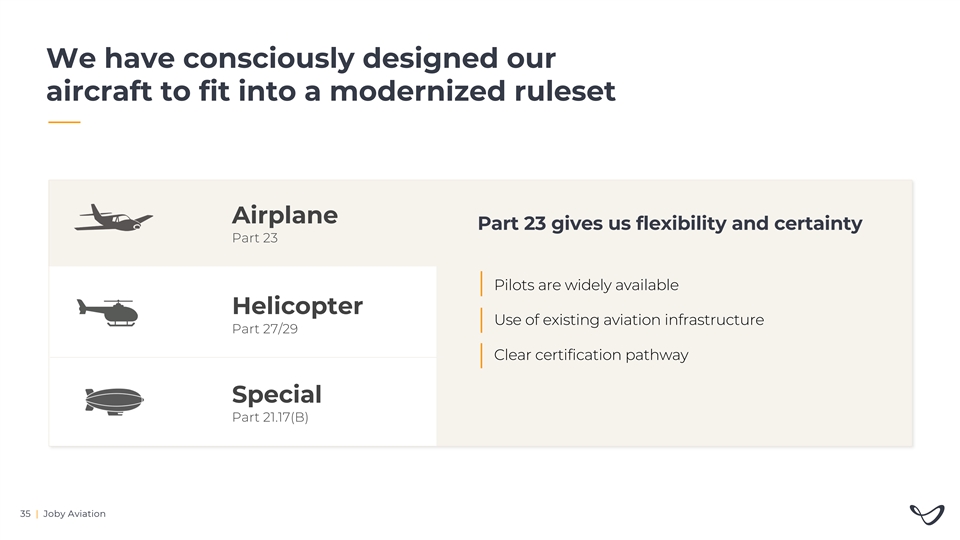Select the Helicopter heading
Viewport: 960px width, 540px height.
pos(297,305)
